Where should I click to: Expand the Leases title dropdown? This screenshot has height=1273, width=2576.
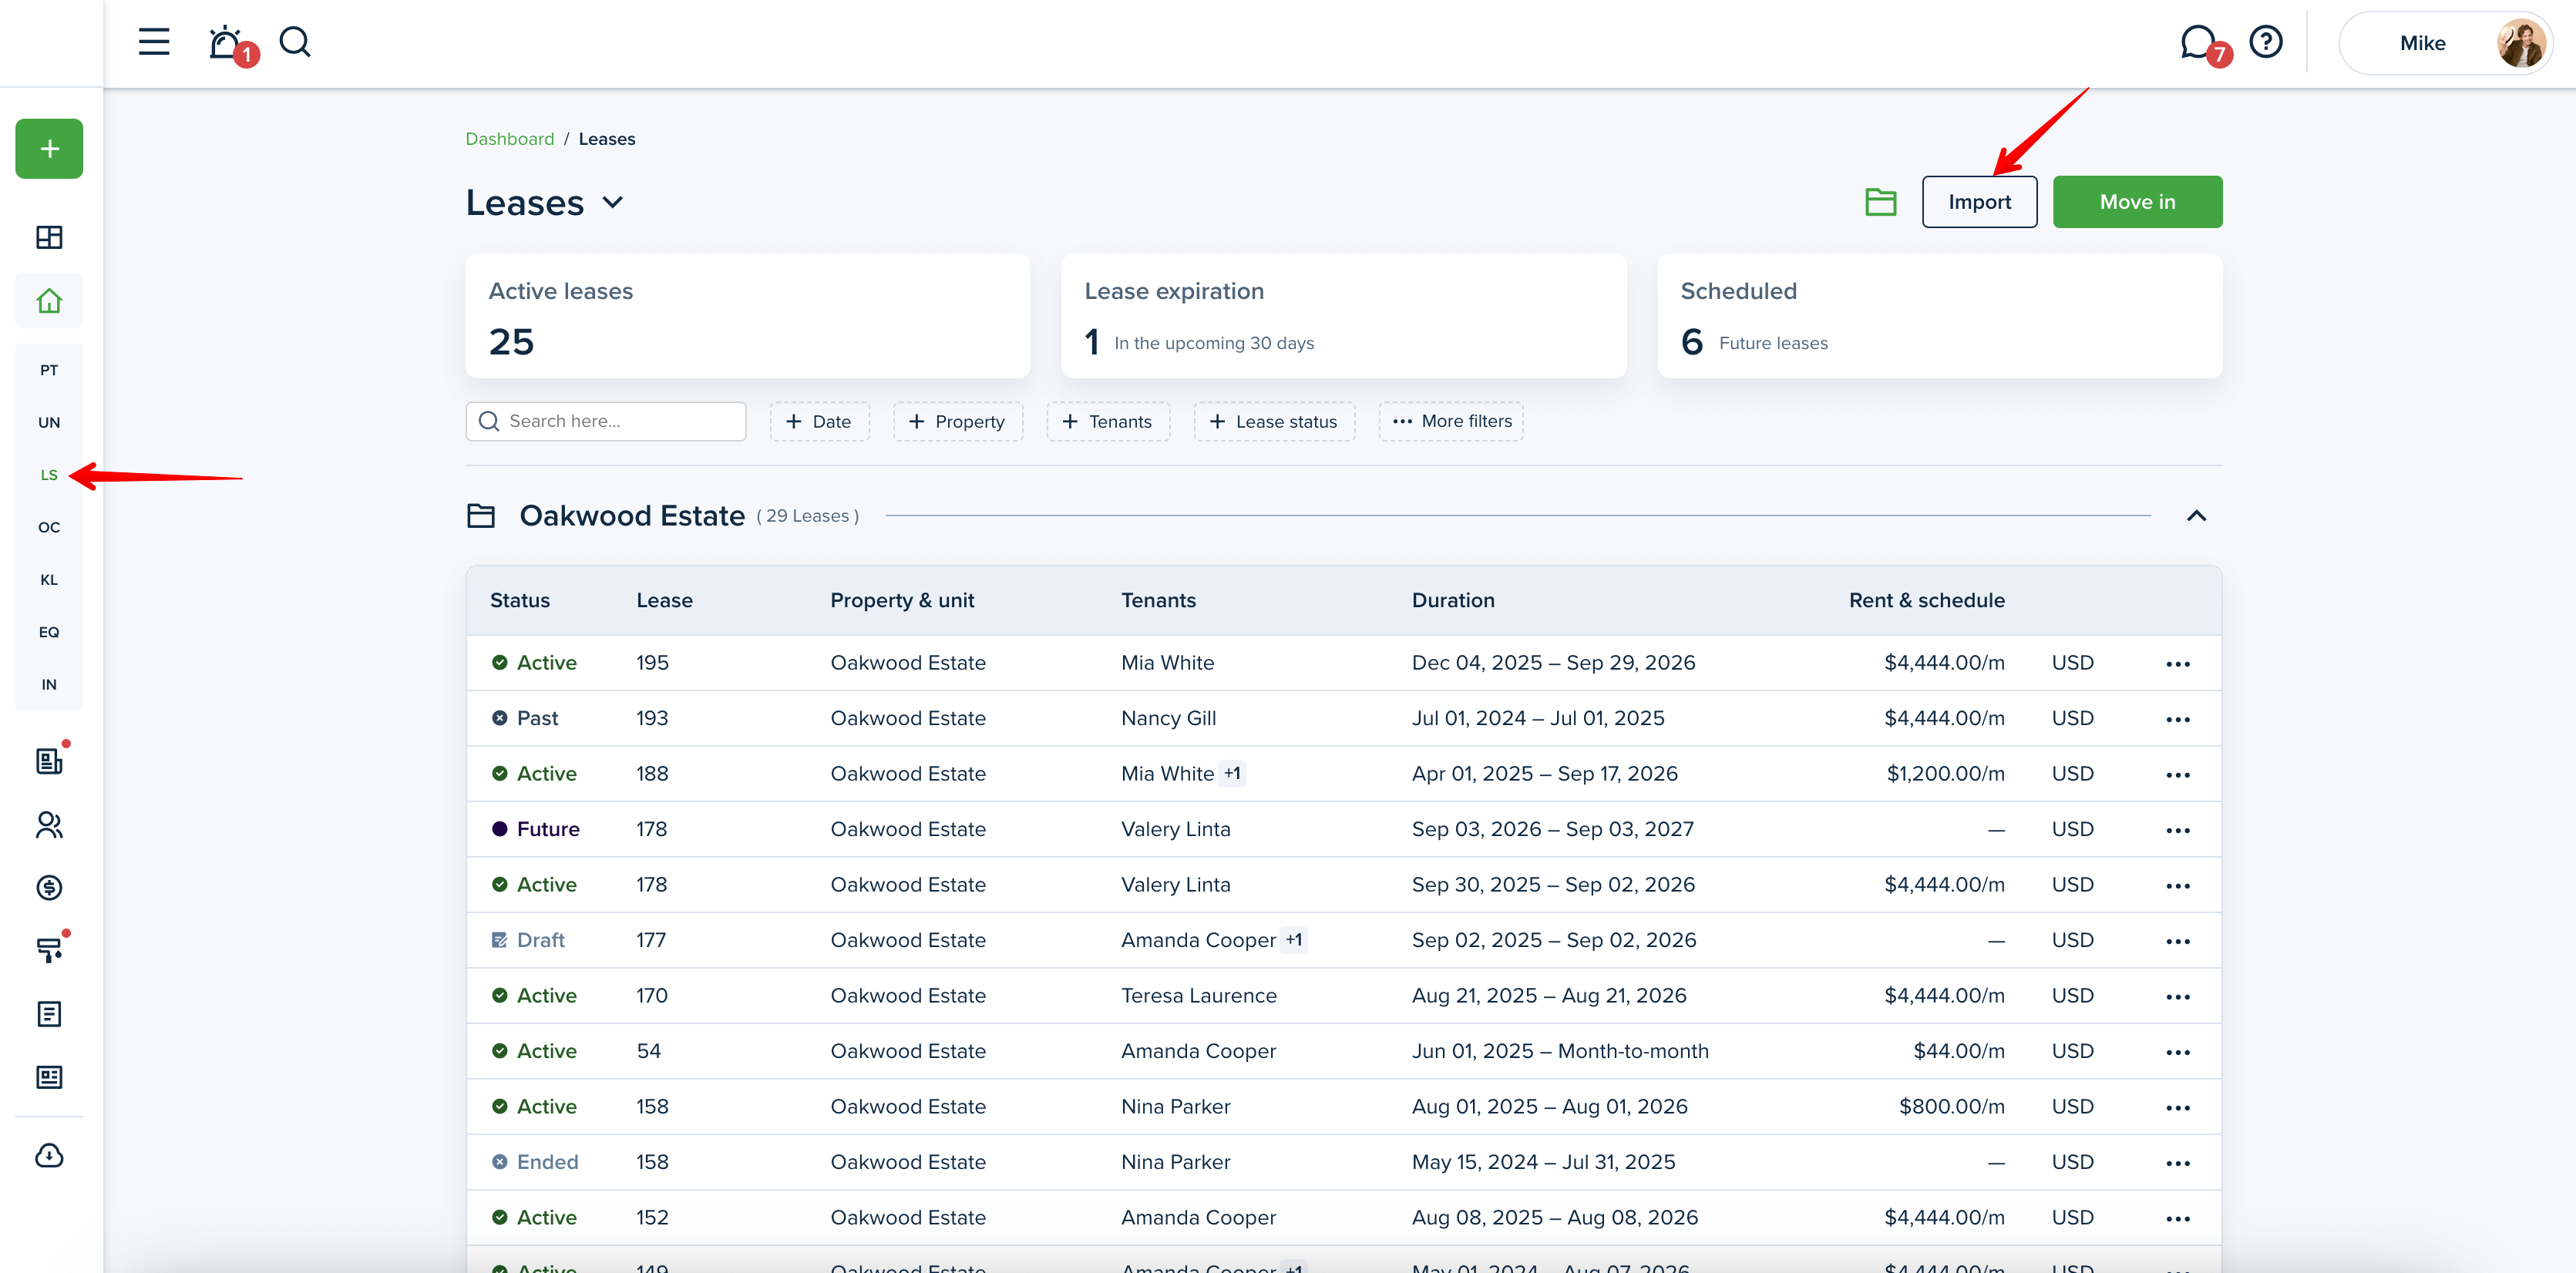(613, 203)
